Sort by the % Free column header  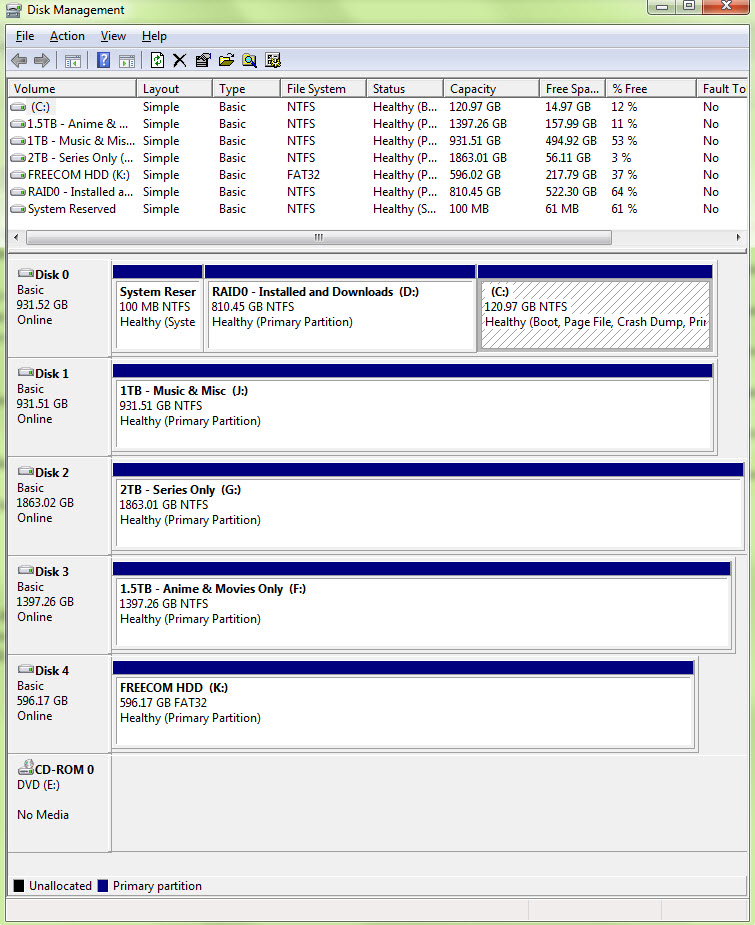(x=651, y=88)
